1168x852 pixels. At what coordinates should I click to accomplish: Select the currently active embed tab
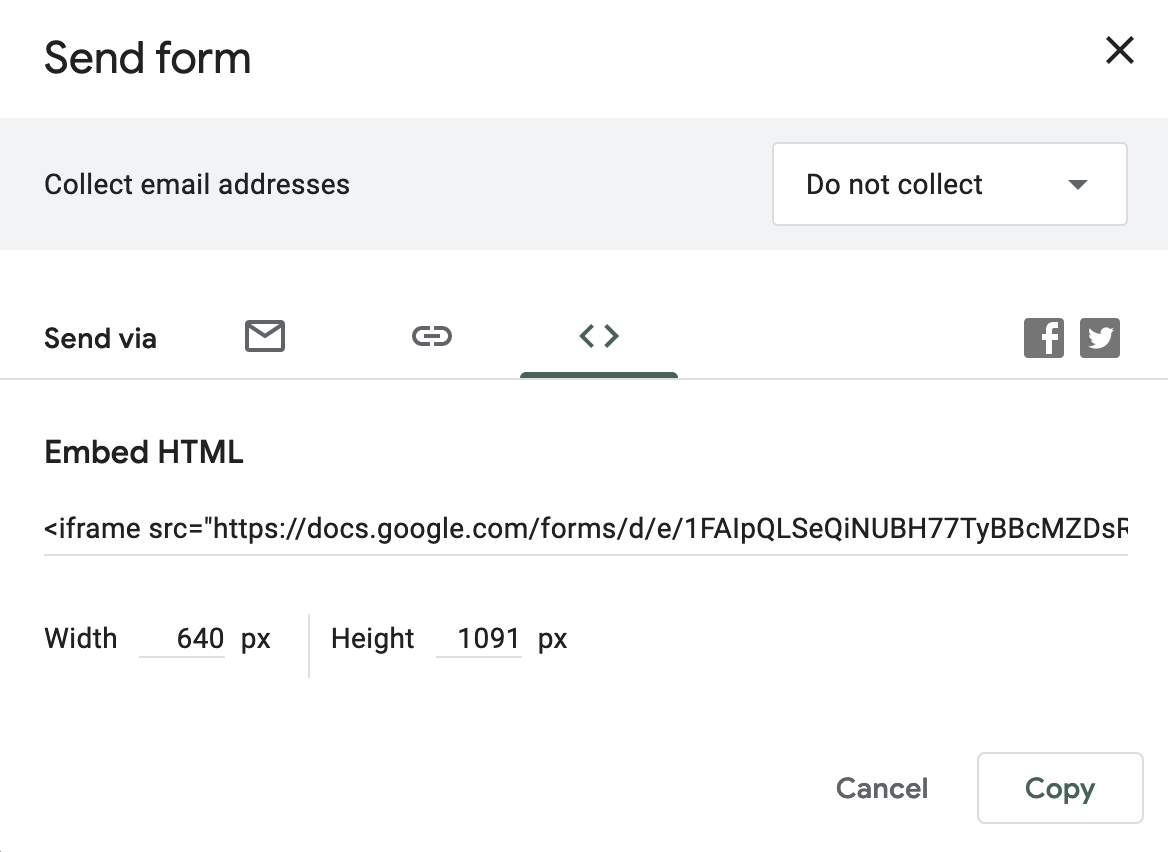(x=598, y=337)
